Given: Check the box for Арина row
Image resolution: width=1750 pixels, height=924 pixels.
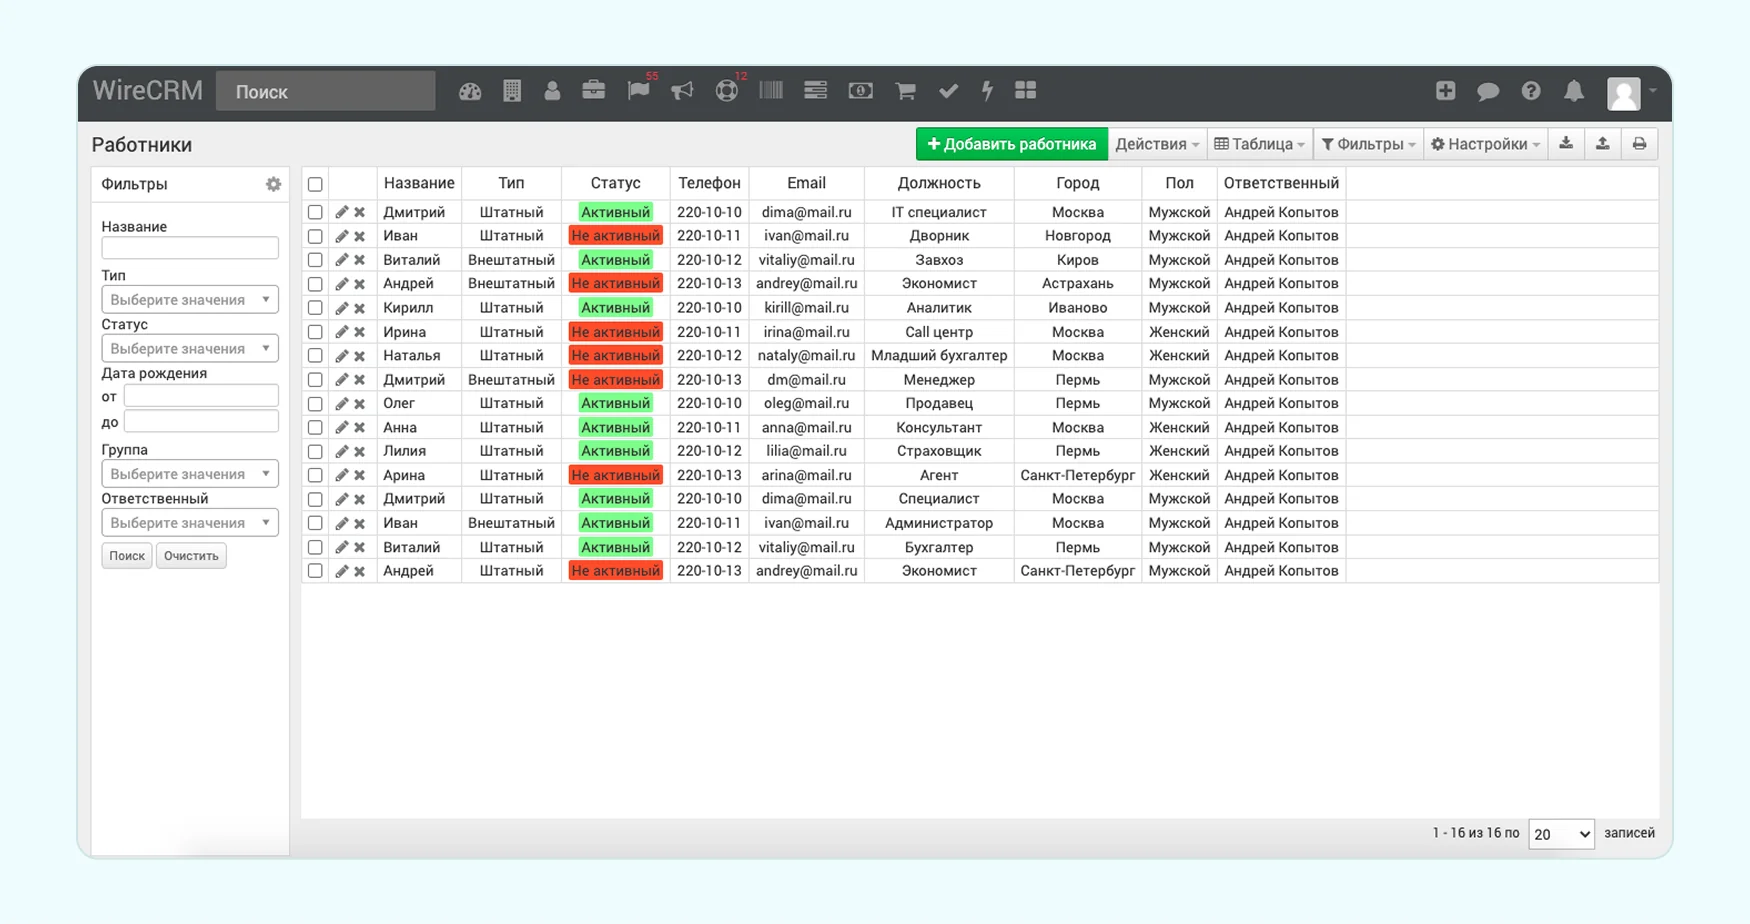Looking at the screenshot, I should (x=315, y=475).
